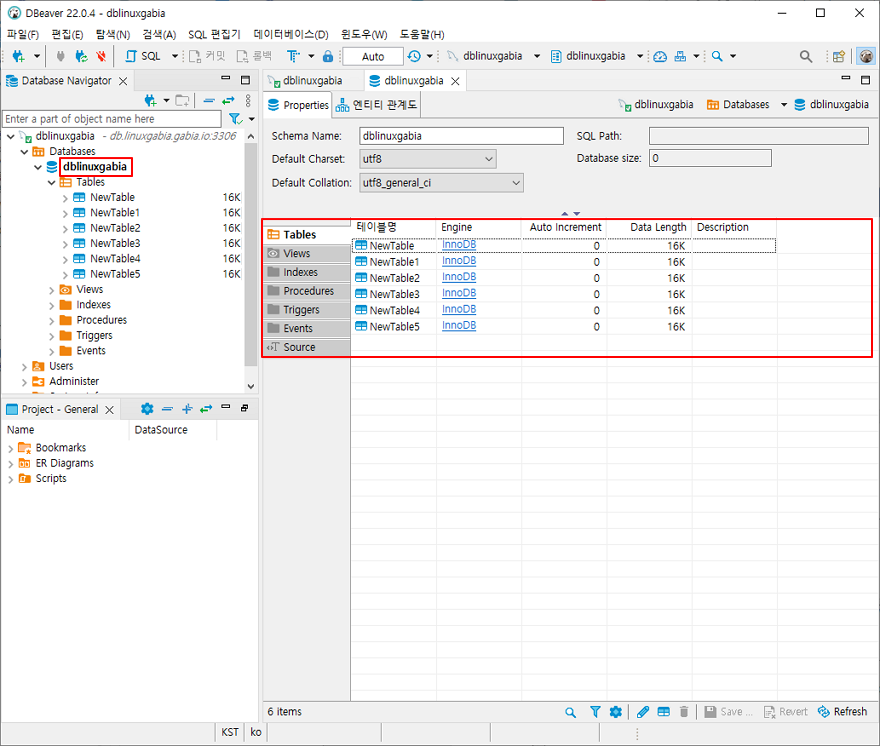This screenshot has height=746, width=880.
Task: Click the diagram icon beside the dashboard gauge
Action: [x=680, y=56]
